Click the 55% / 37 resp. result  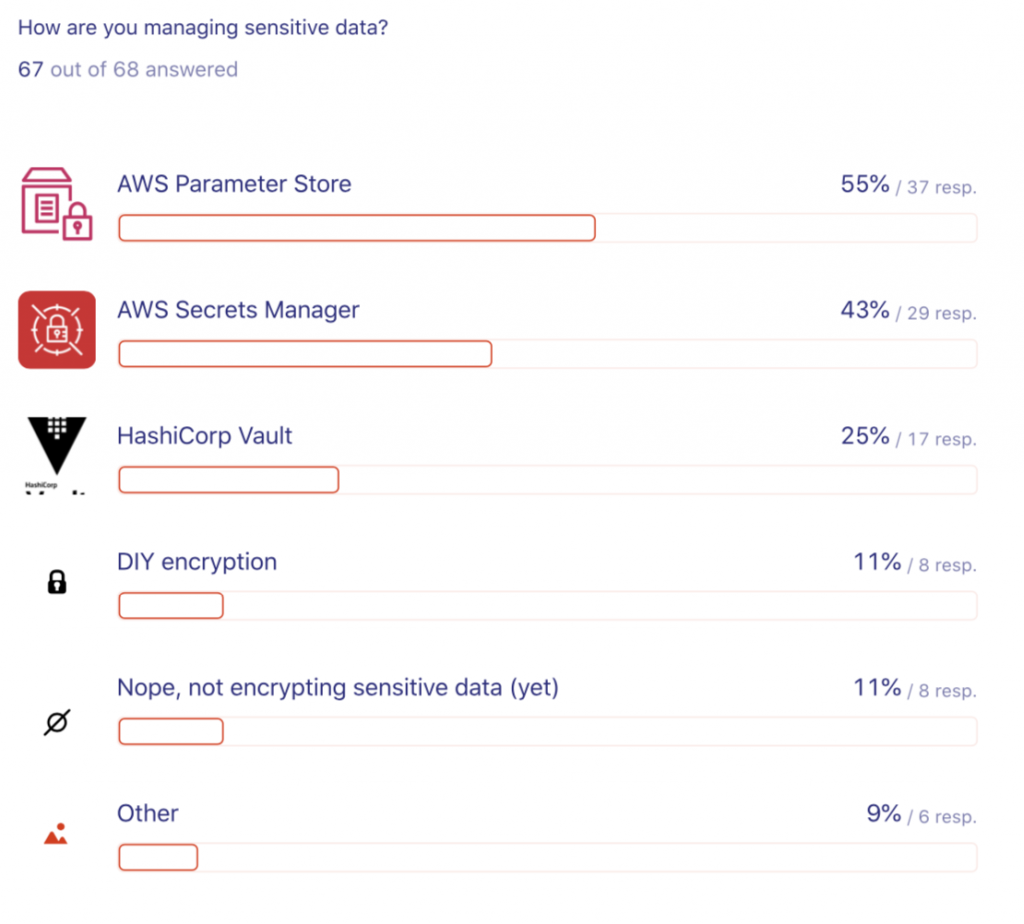(x=908, y=185)
